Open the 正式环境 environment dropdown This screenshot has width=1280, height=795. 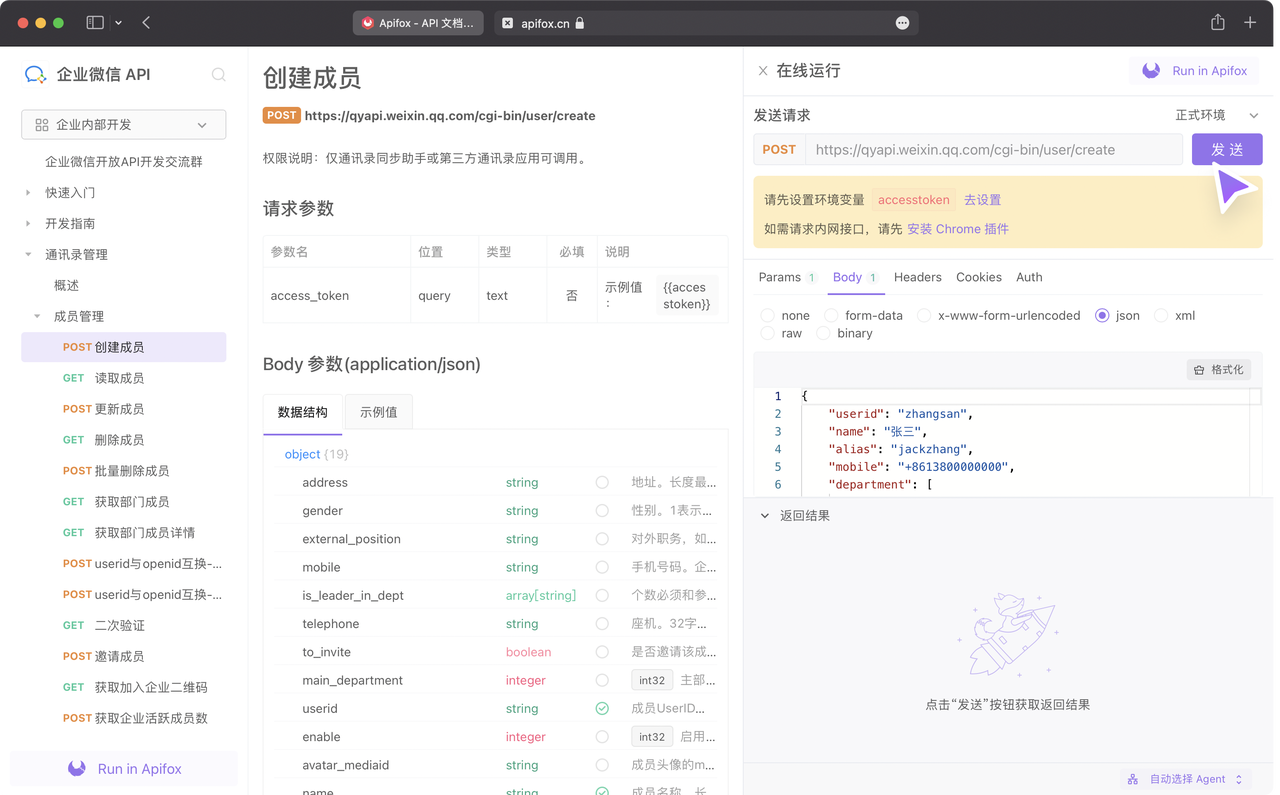point(1216,115)
